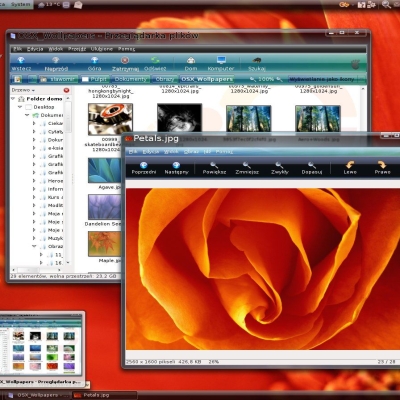
Task: Collapse the Desktop tree node
Action: point(20,107)
